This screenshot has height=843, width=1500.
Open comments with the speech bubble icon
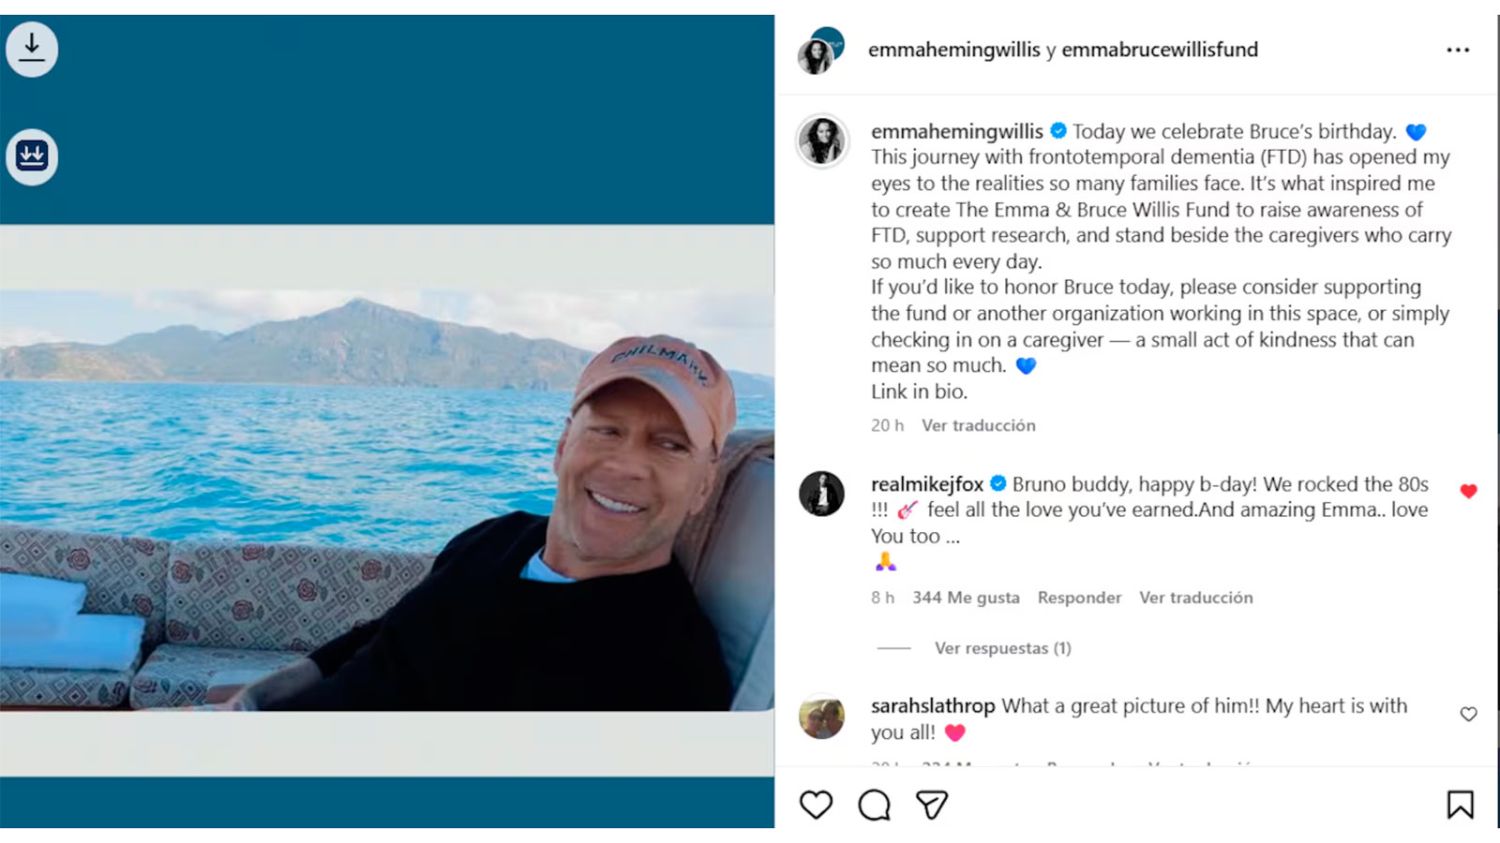click(874, 805)
